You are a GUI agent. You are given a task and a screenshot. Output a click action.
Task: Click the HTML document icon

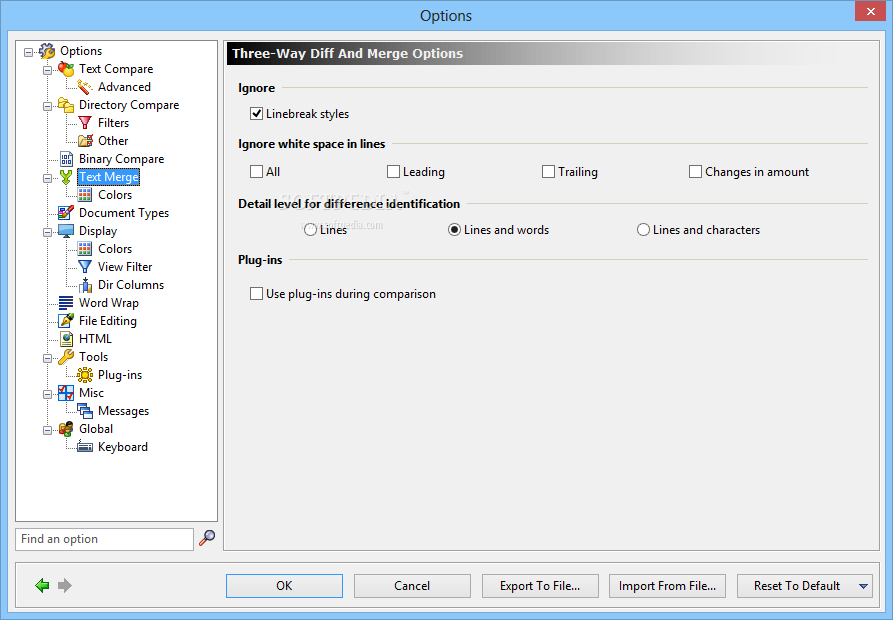pos(66,339)
